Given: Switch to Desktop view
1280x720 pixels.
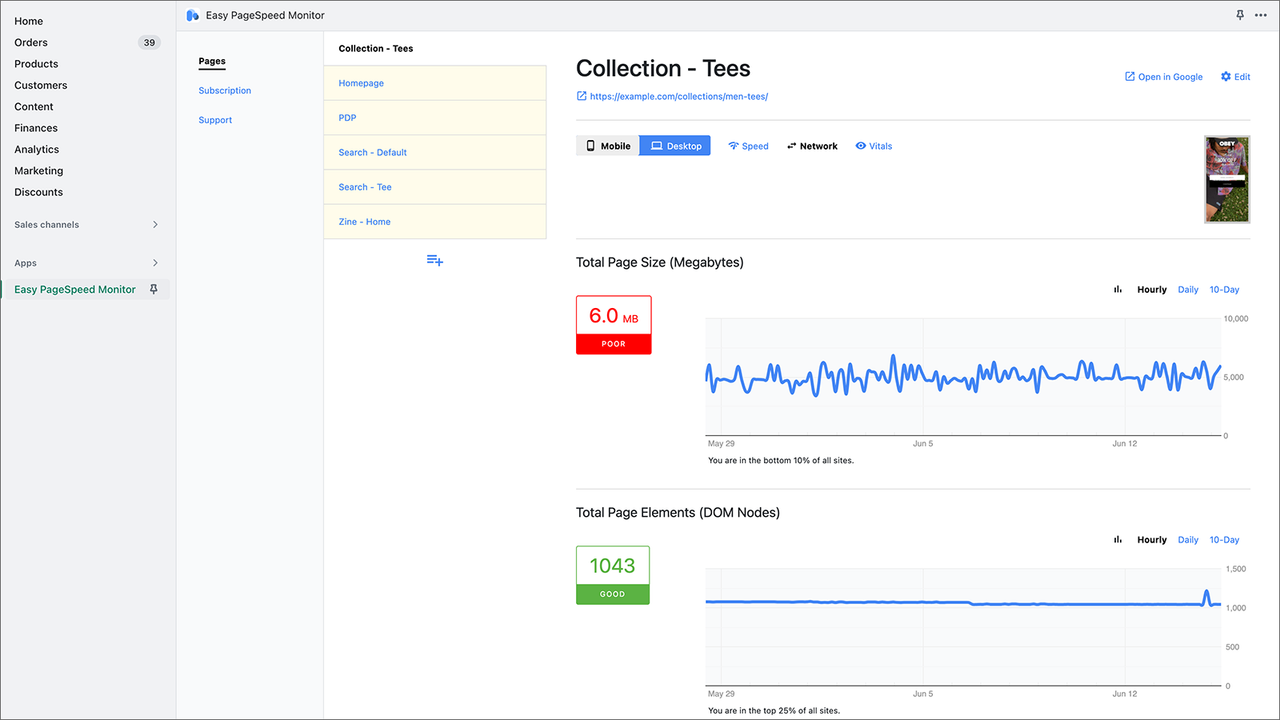Looking at the screenshot, I should 675,145.
